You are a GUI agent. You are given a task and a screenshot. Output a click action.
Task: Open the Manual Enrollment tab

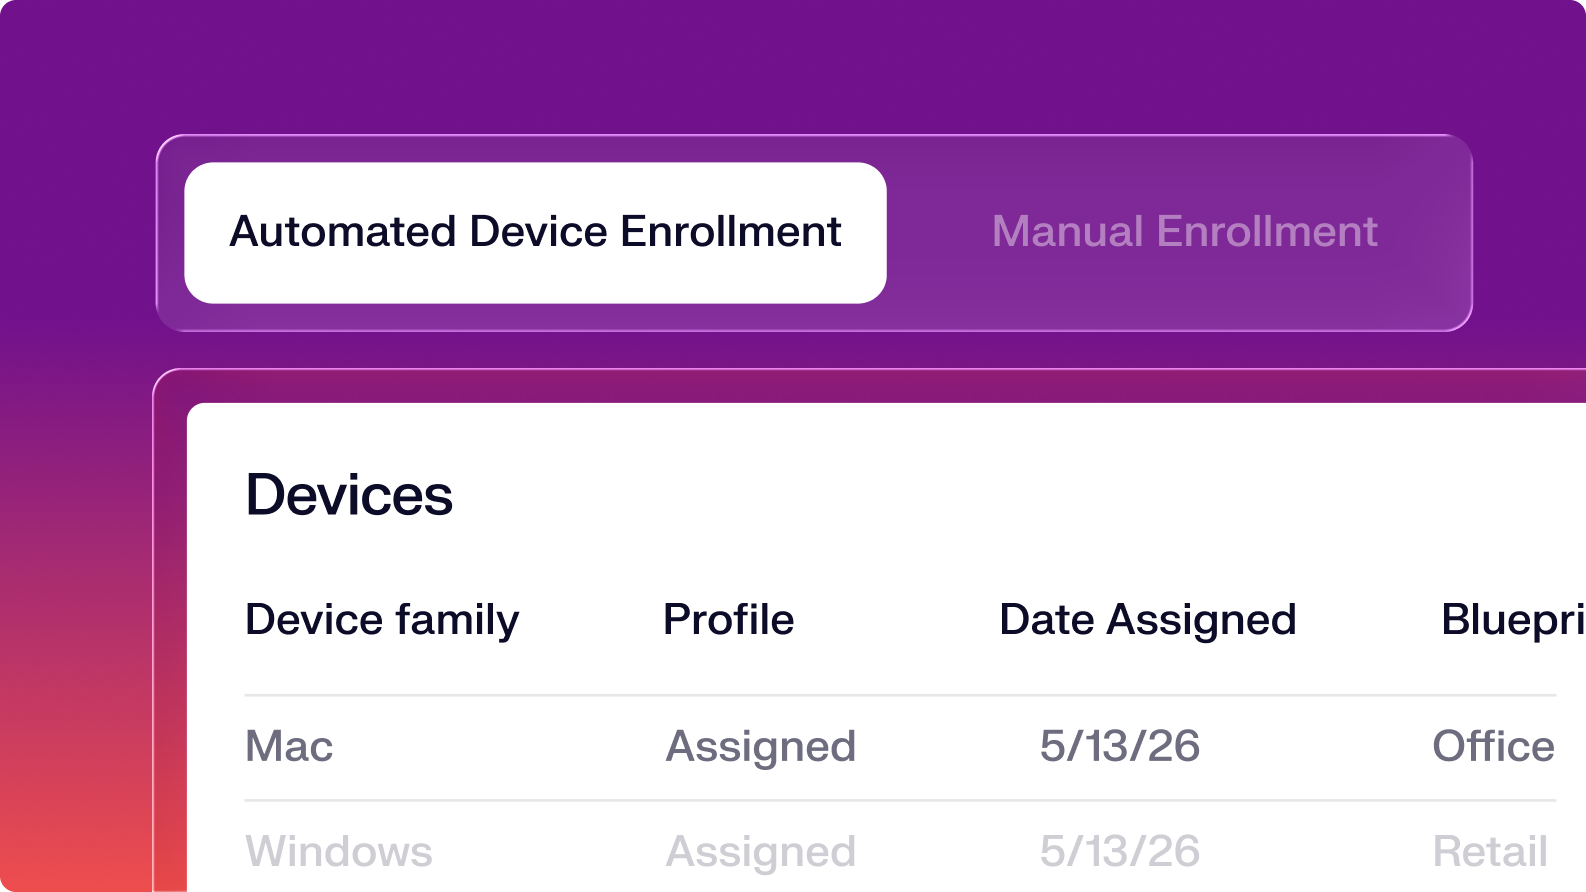point(1184,232)
